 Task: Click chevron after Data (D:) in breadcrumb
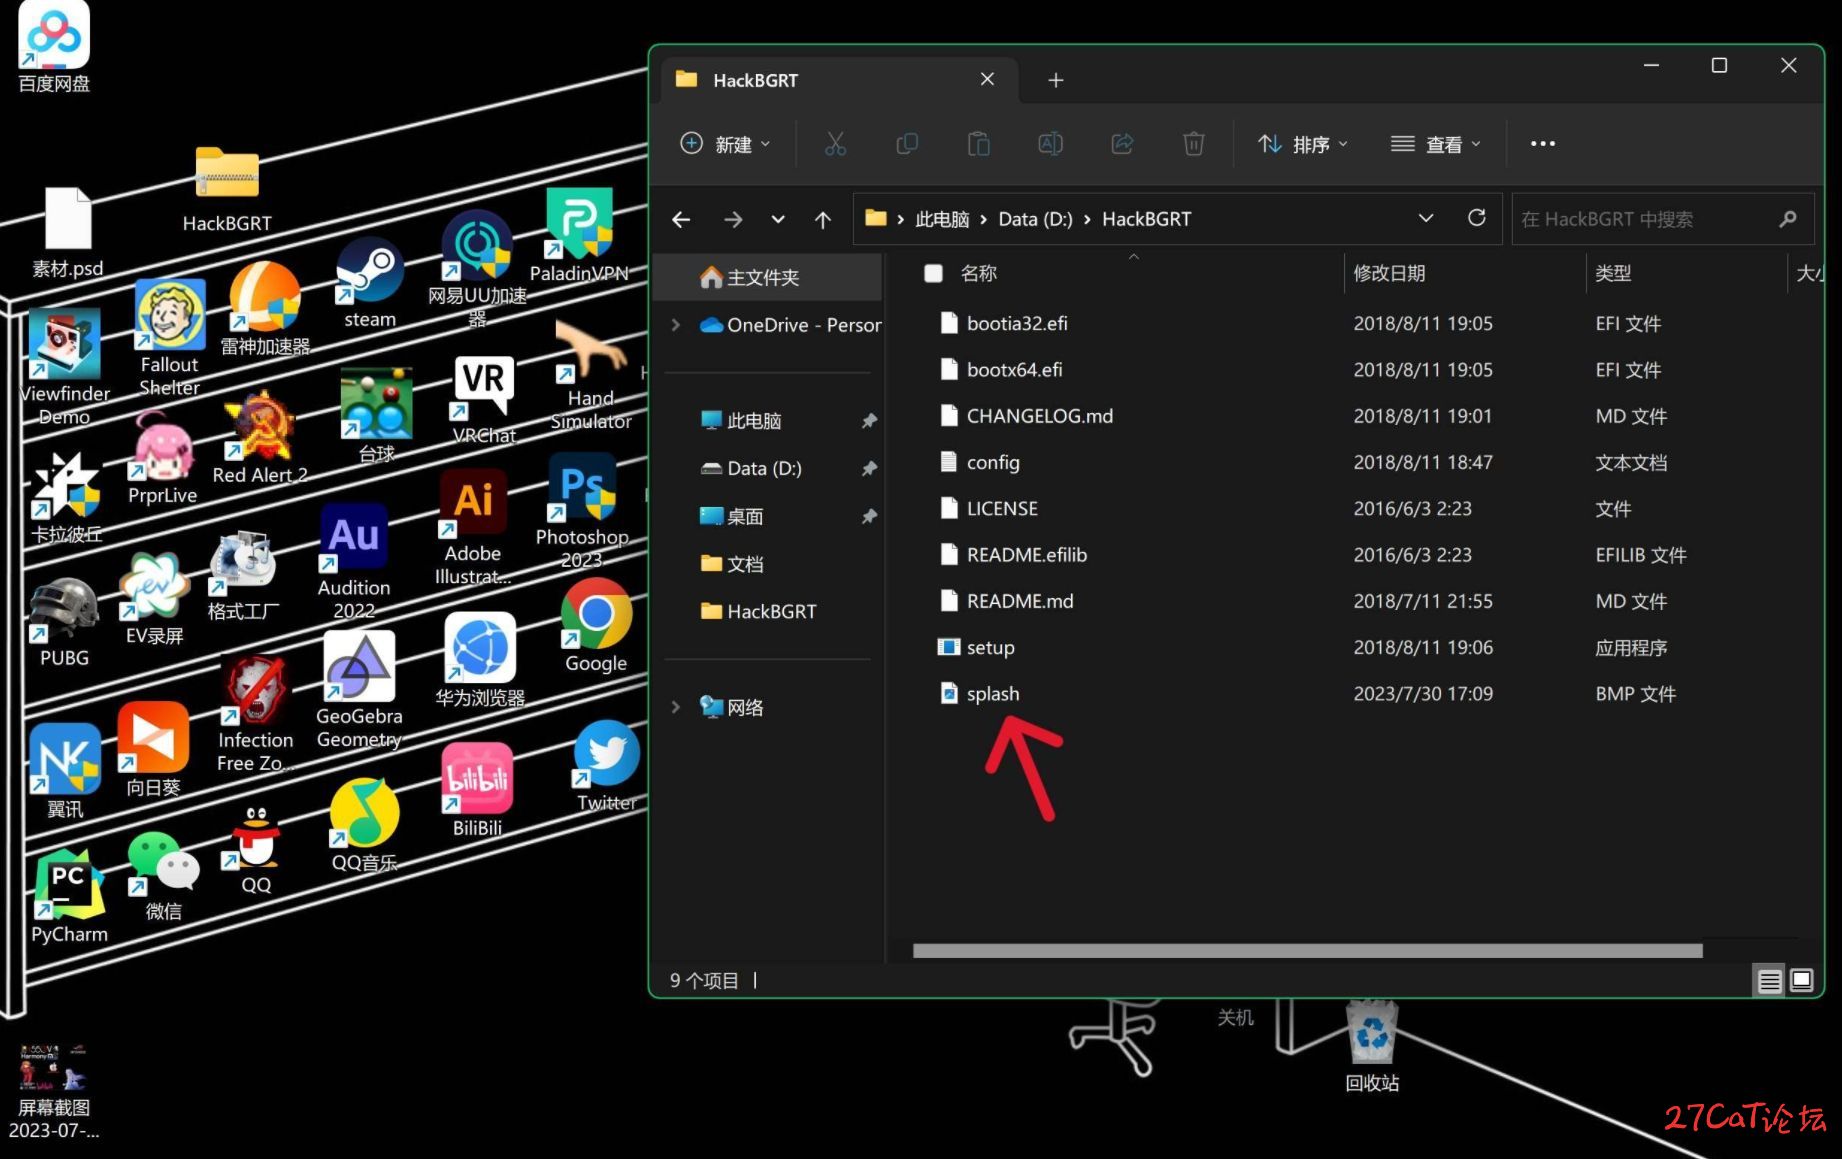[1087, 219]
